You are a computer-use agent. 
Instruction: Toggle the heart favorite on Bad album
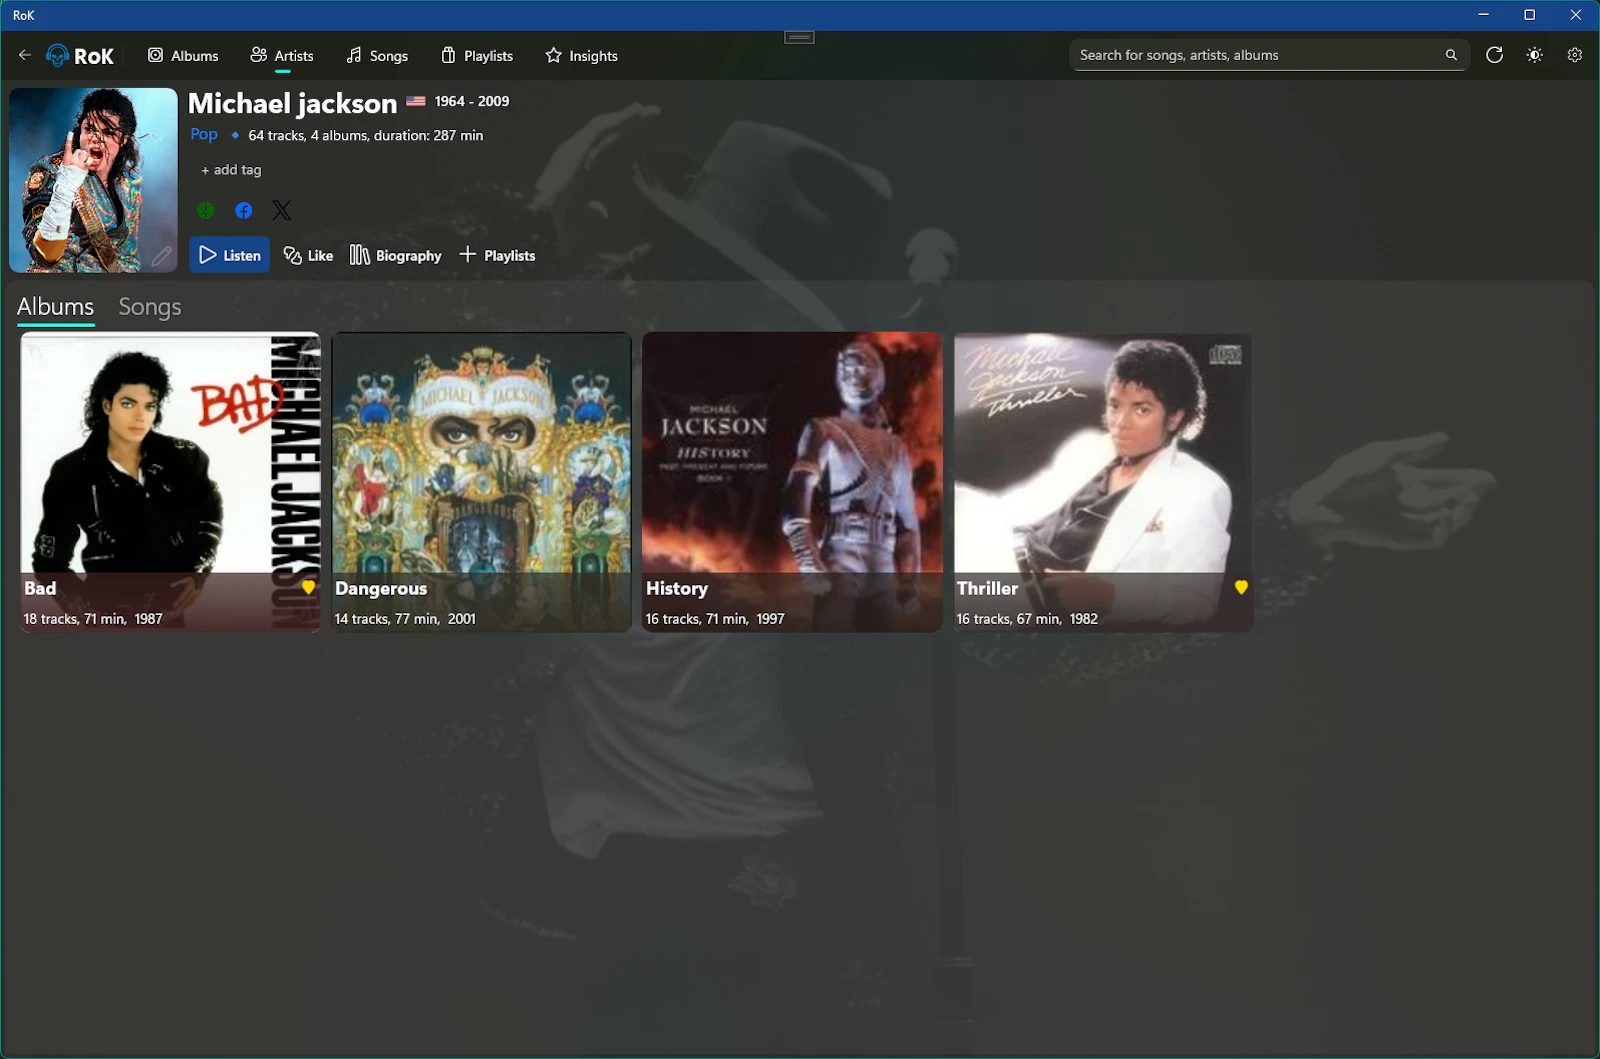(x=309, y=587)
